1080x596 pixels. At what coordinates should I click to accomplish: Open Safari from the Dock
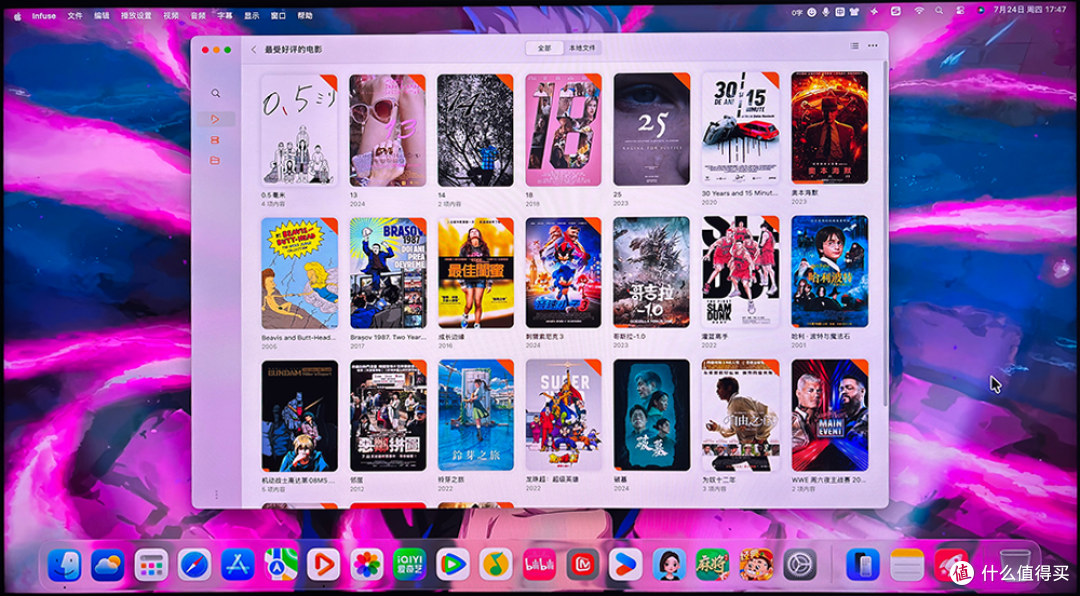[194, 566]
